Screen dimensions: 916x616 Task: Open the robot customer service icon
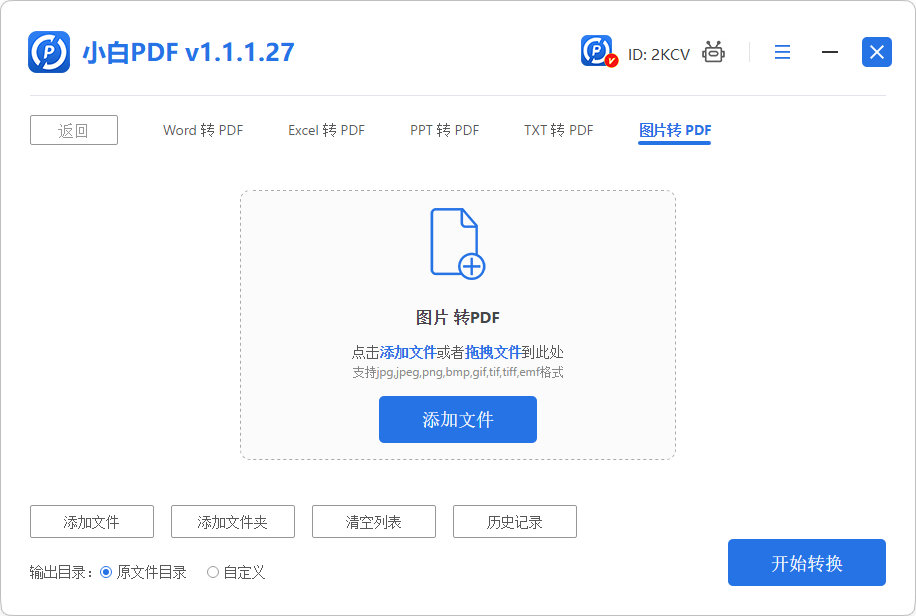(x=713, y=52)
